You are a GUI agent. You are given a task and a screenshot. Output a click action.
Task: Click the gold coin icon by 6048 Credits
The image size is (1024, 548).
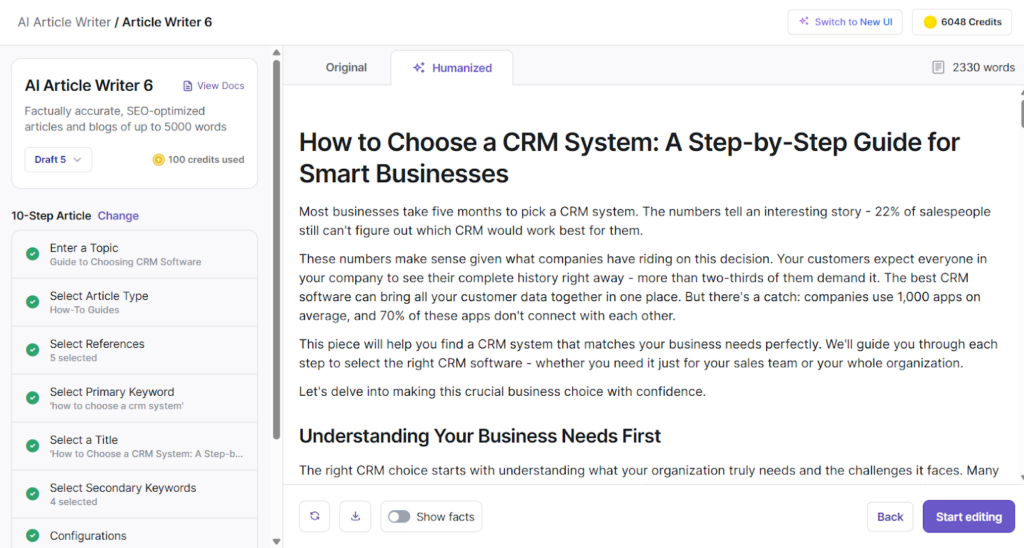click(x=930, y=22)
